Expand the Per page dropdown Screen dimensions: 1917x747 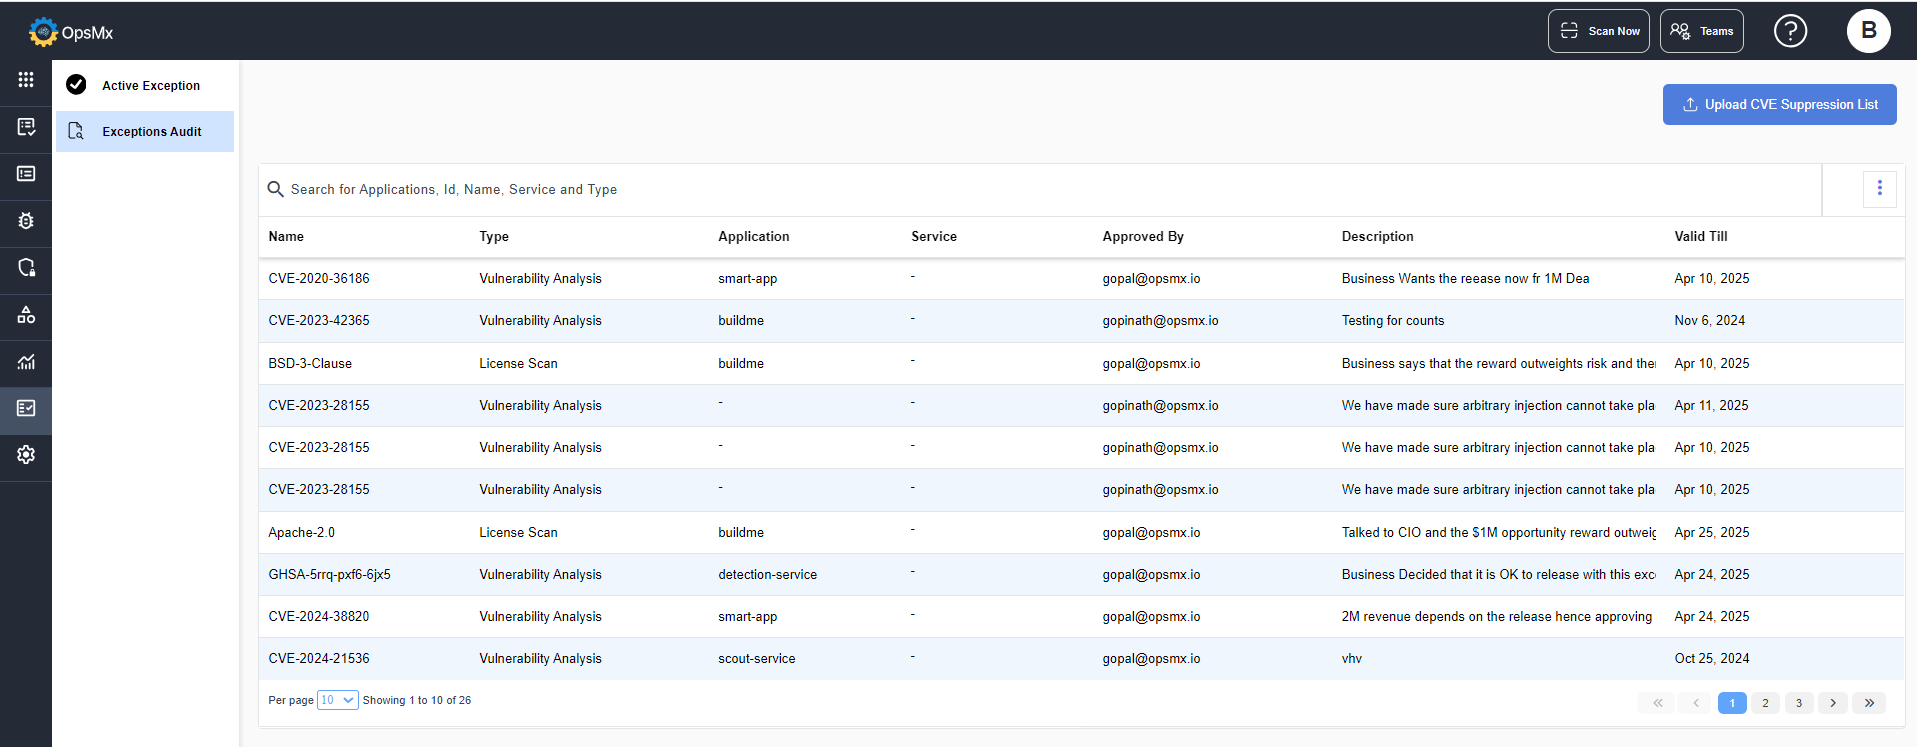click(337, 700)
